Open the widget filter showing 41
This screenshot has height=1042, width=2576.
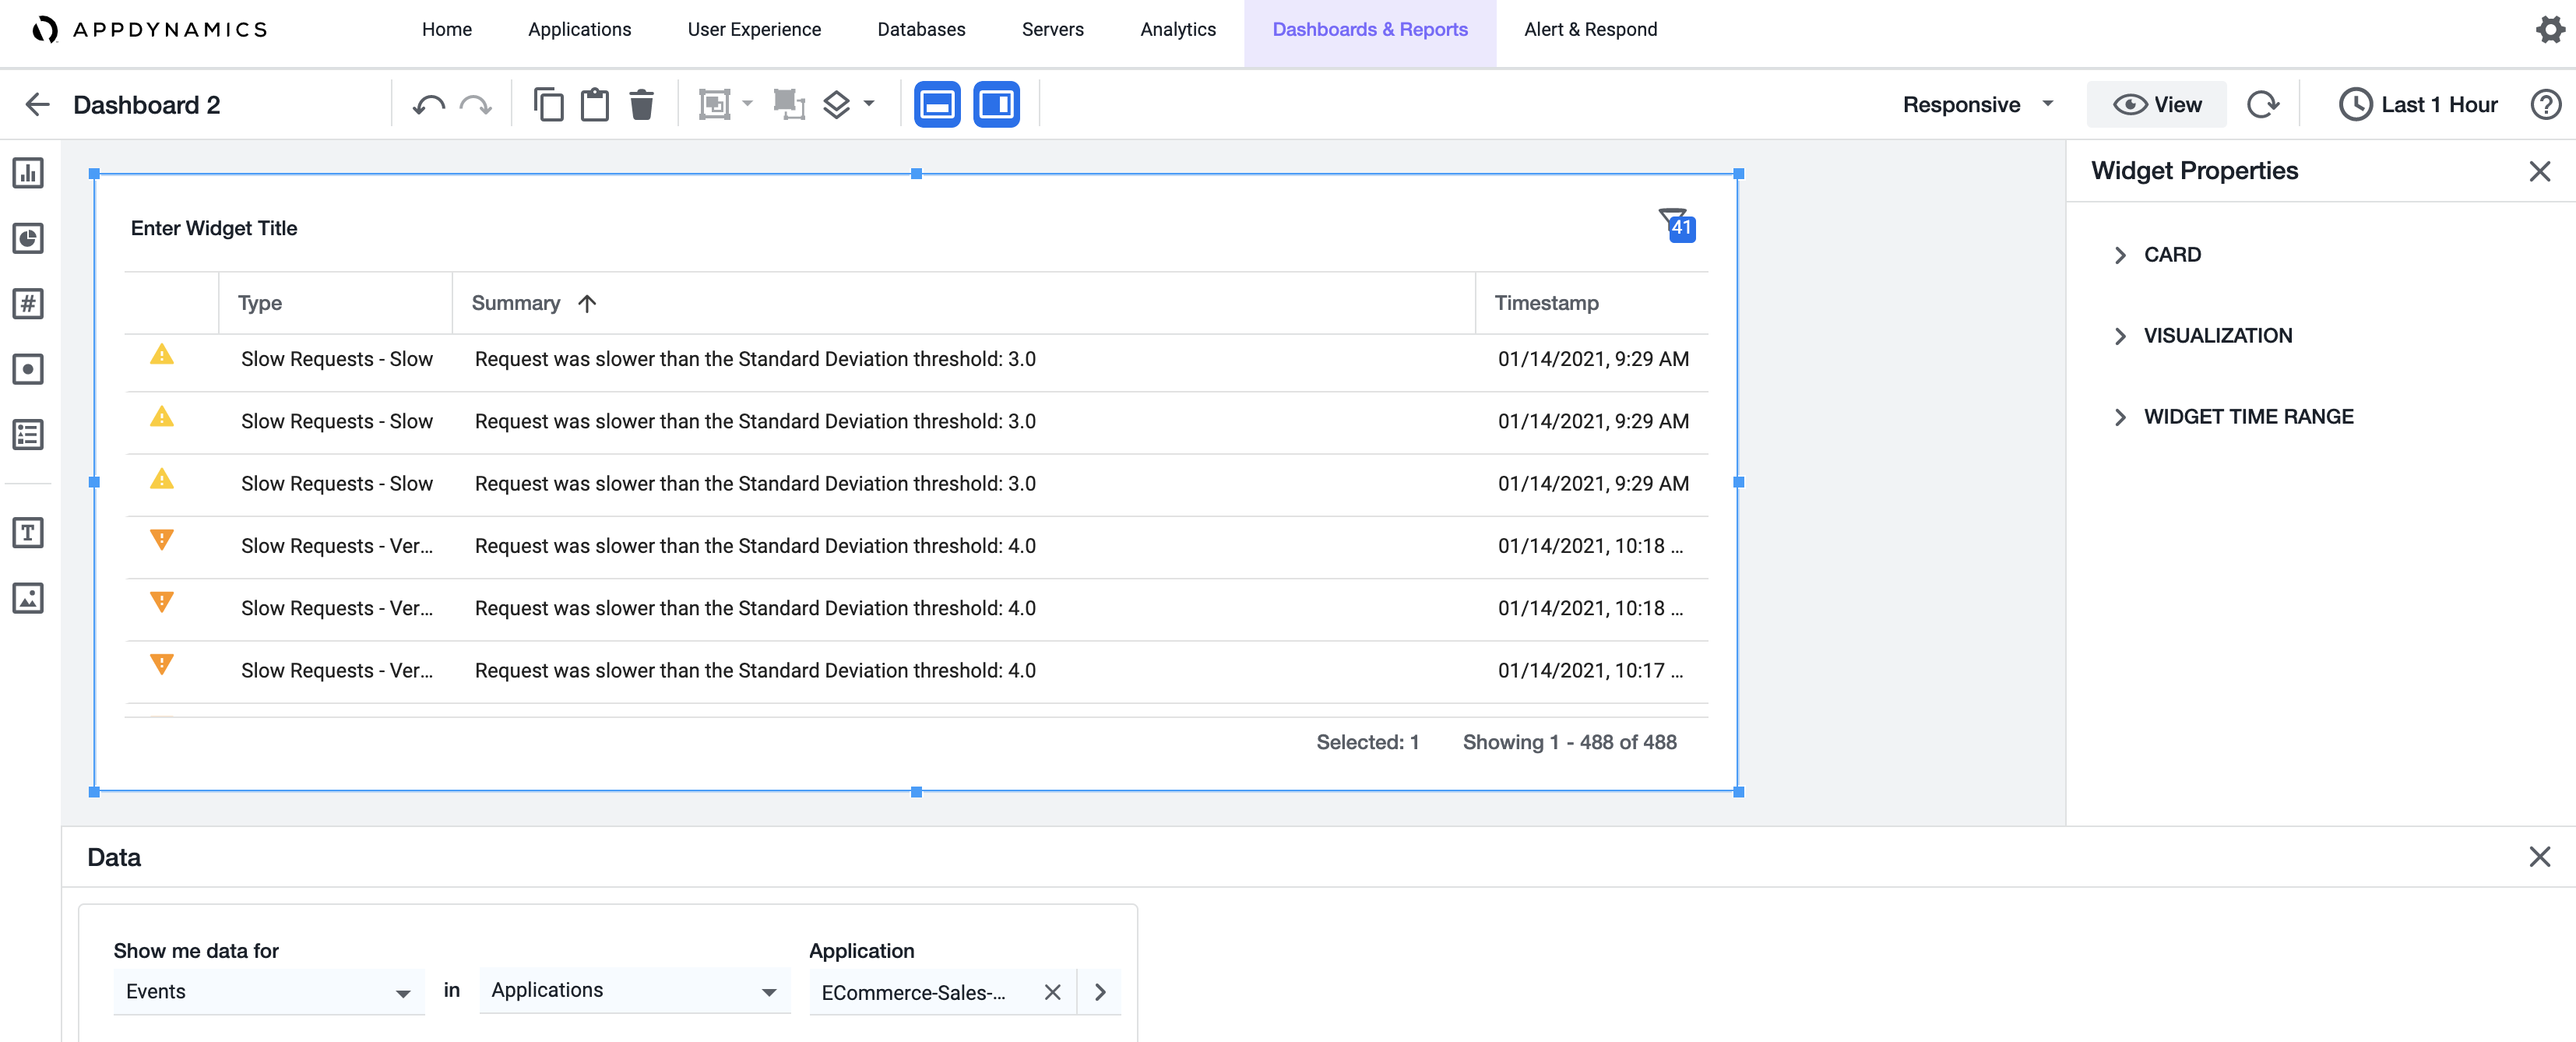coord(1677,225)
